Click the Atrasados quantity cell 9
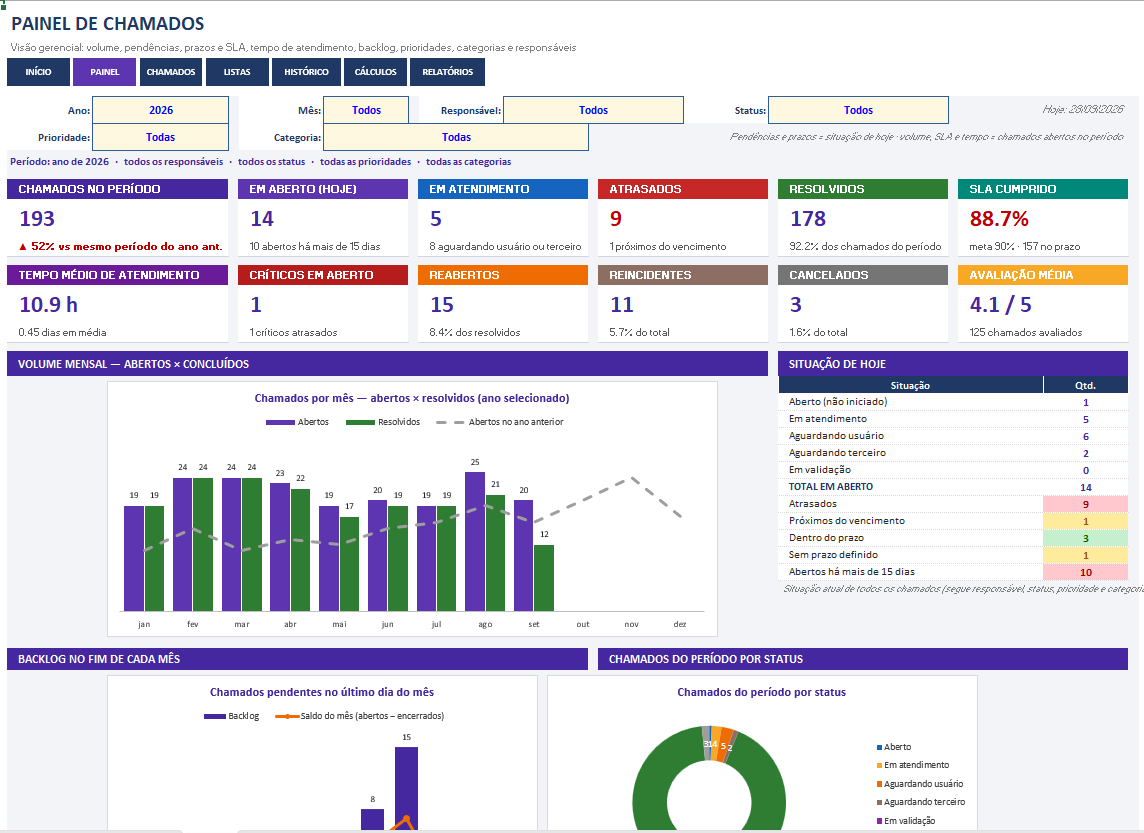This screenshot has width=1144, height=833. tap(1086, 504)
